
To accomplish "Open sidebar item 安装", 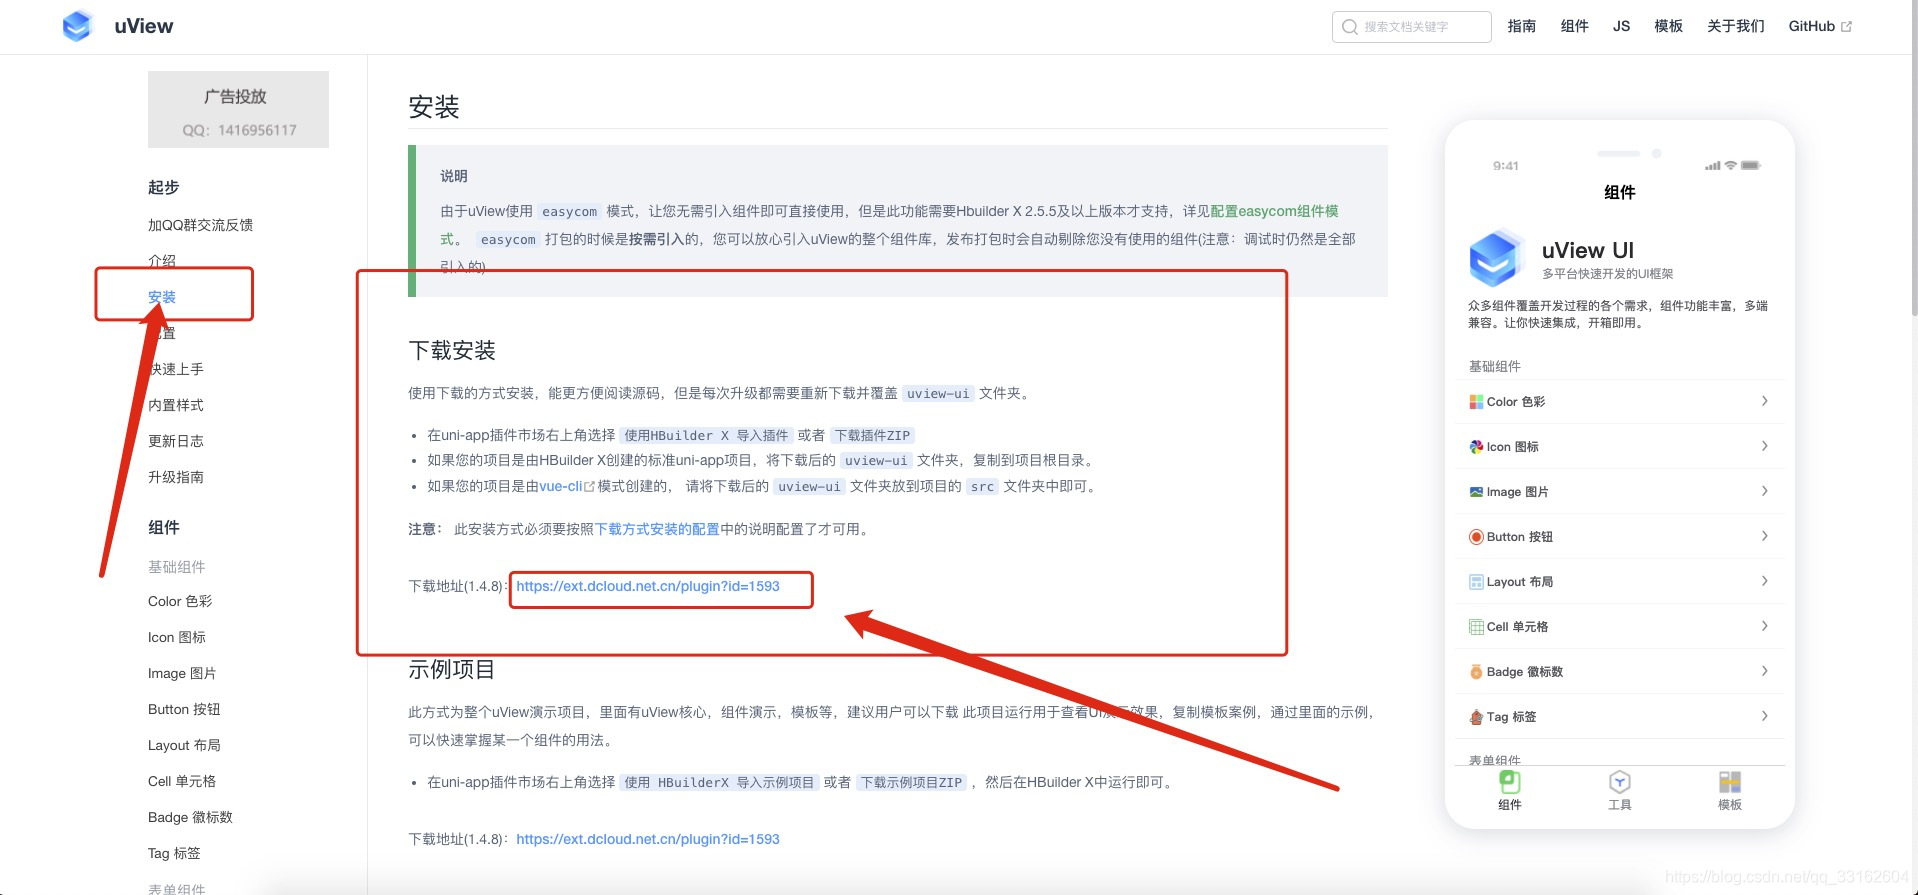I will click(x=162, y=298).
